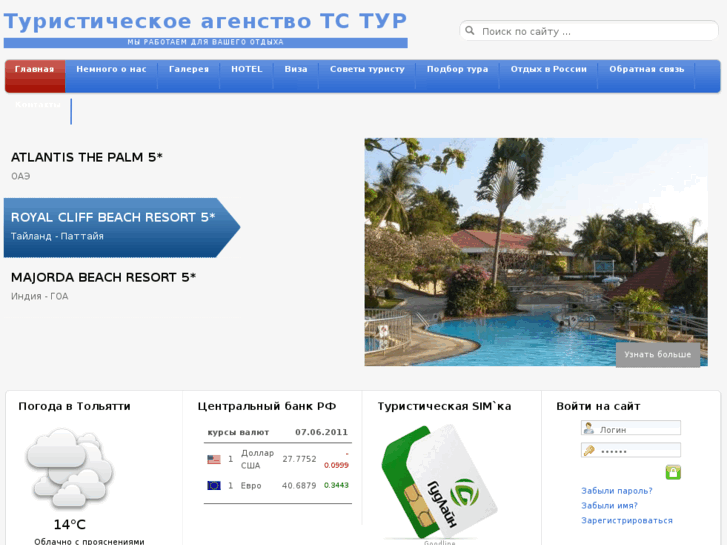Click the EU flag currency icon
Screen dimensions: 727x545
click(214, 485)
